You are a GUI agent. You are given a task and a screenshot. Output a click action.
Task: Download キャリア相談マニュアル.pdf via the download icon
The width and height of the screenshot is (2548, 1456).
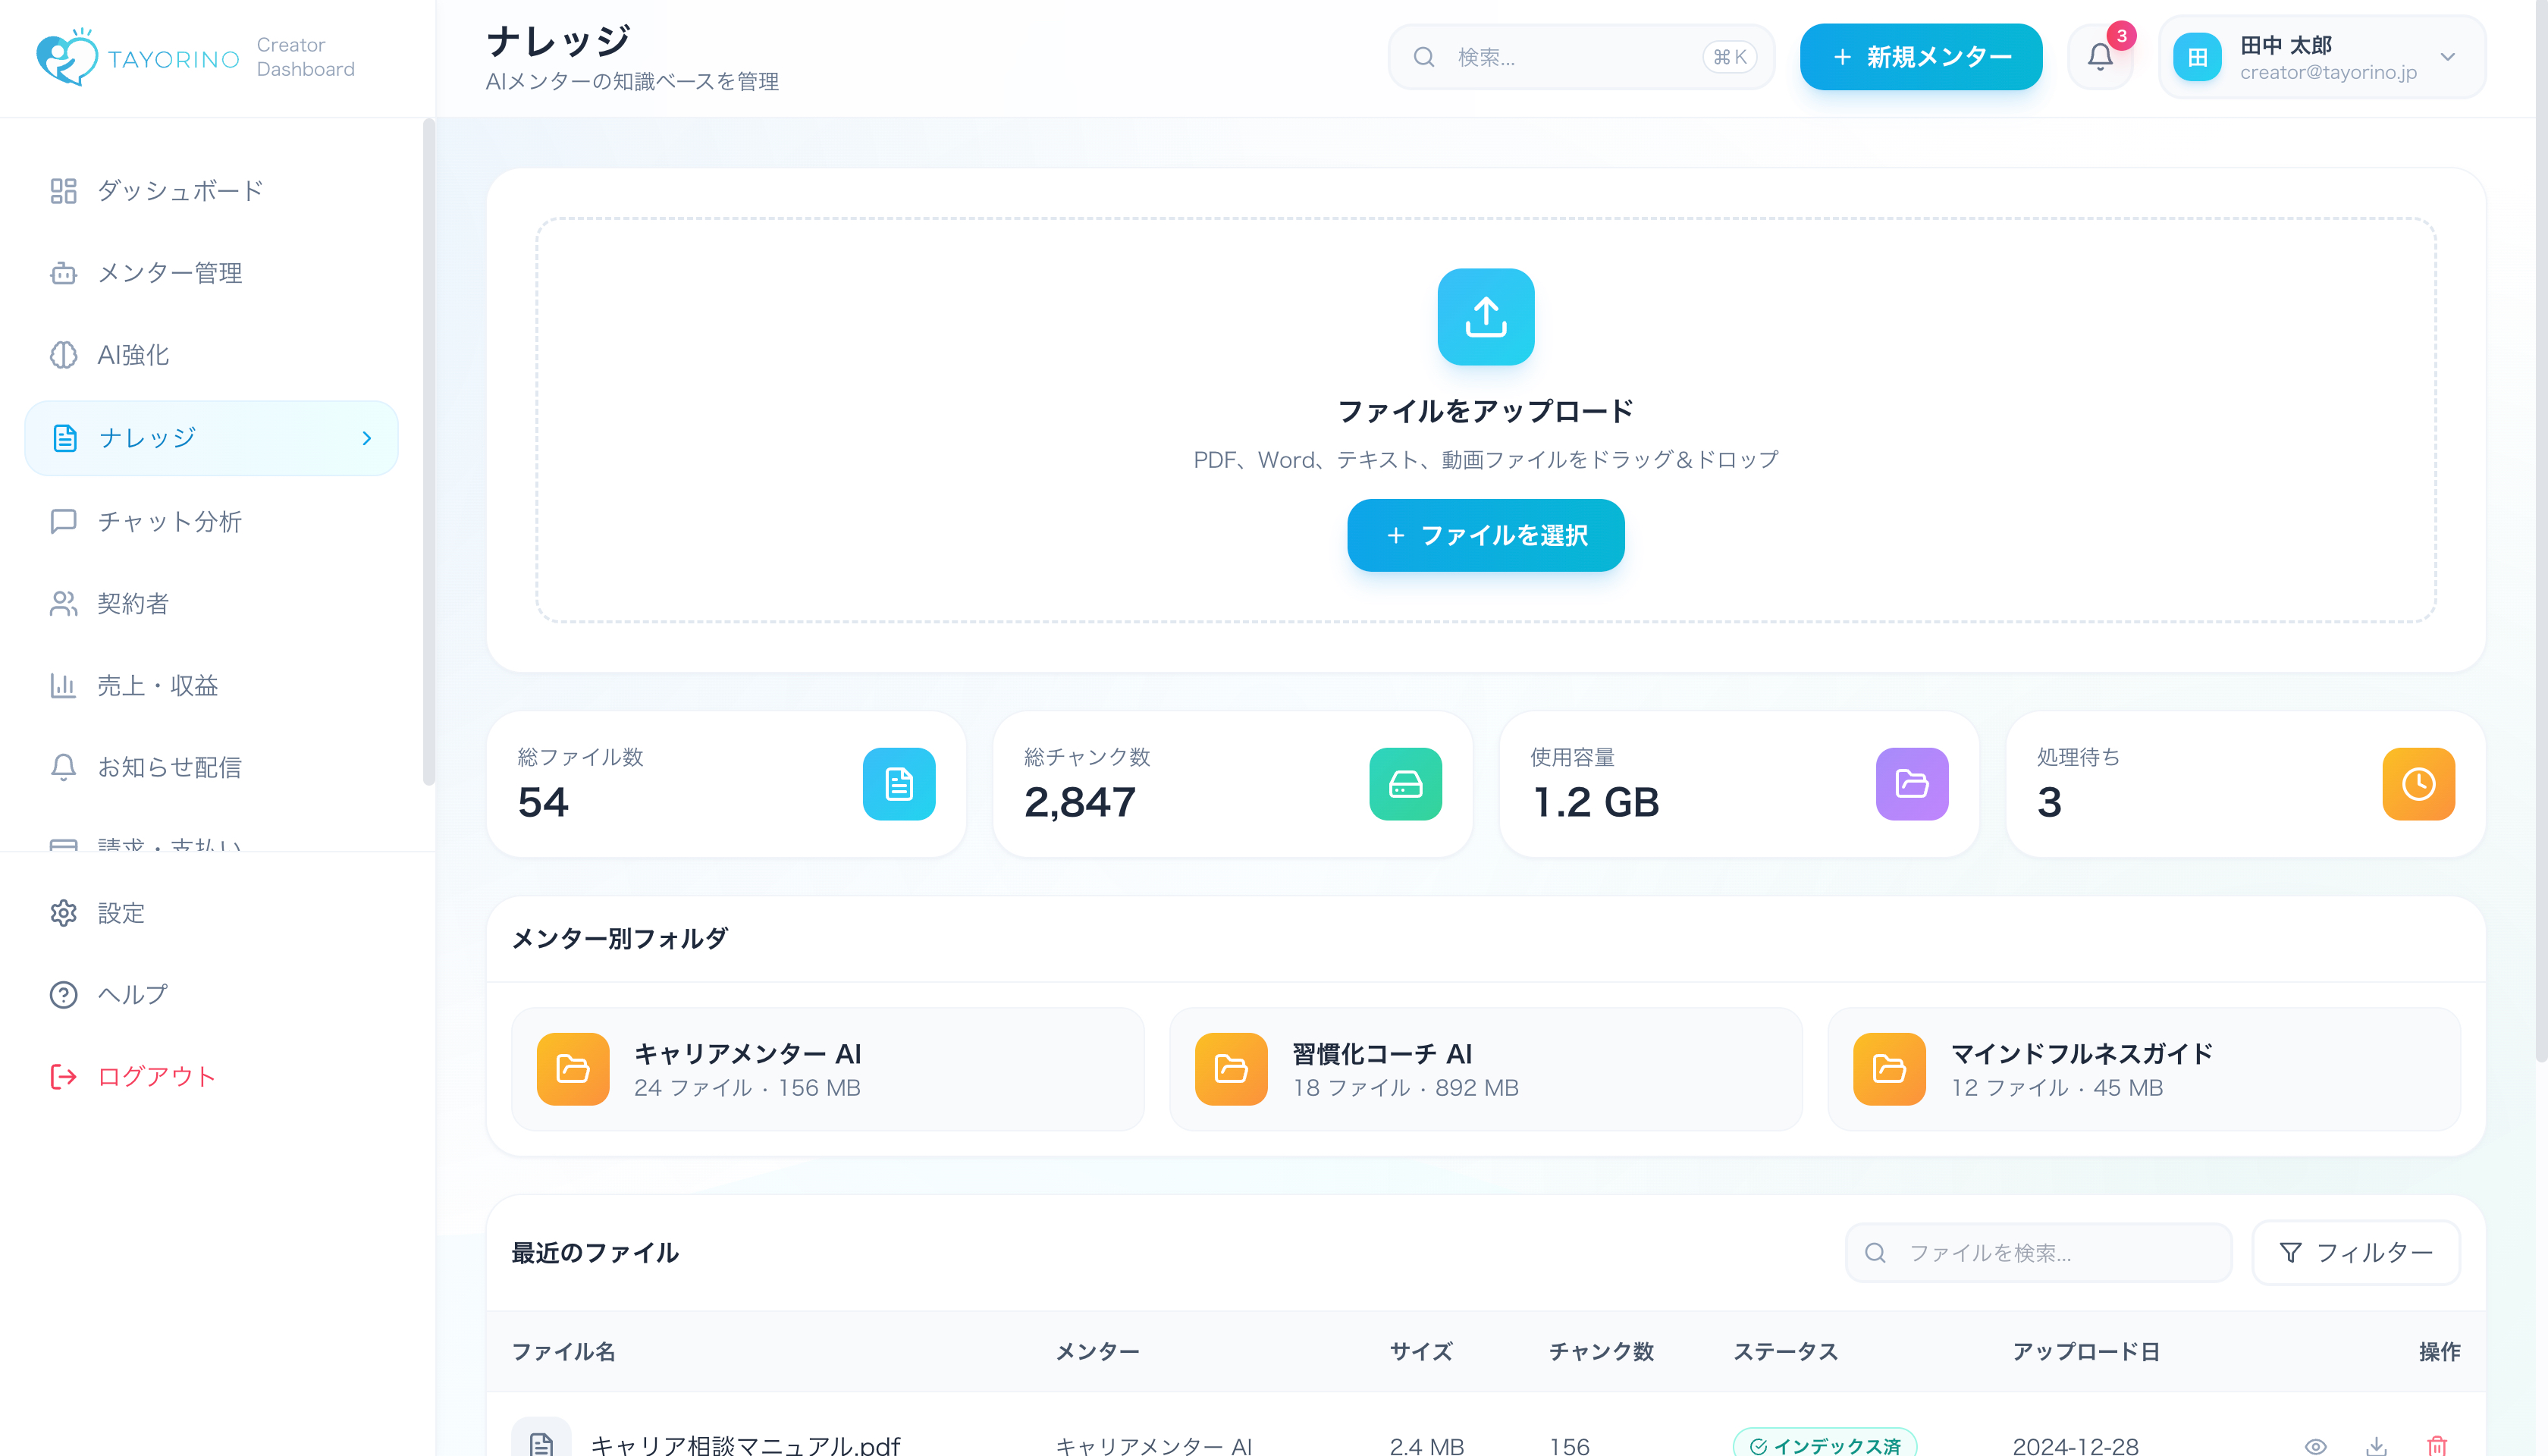point(2376,1445)
